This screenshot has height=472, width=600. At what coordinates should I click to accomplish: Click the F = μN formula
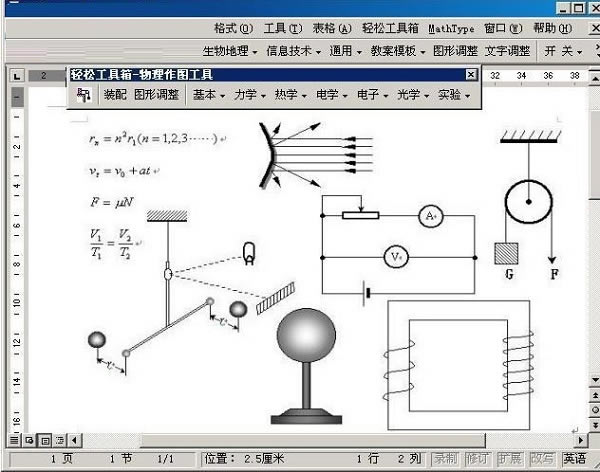tap(112, 202)
